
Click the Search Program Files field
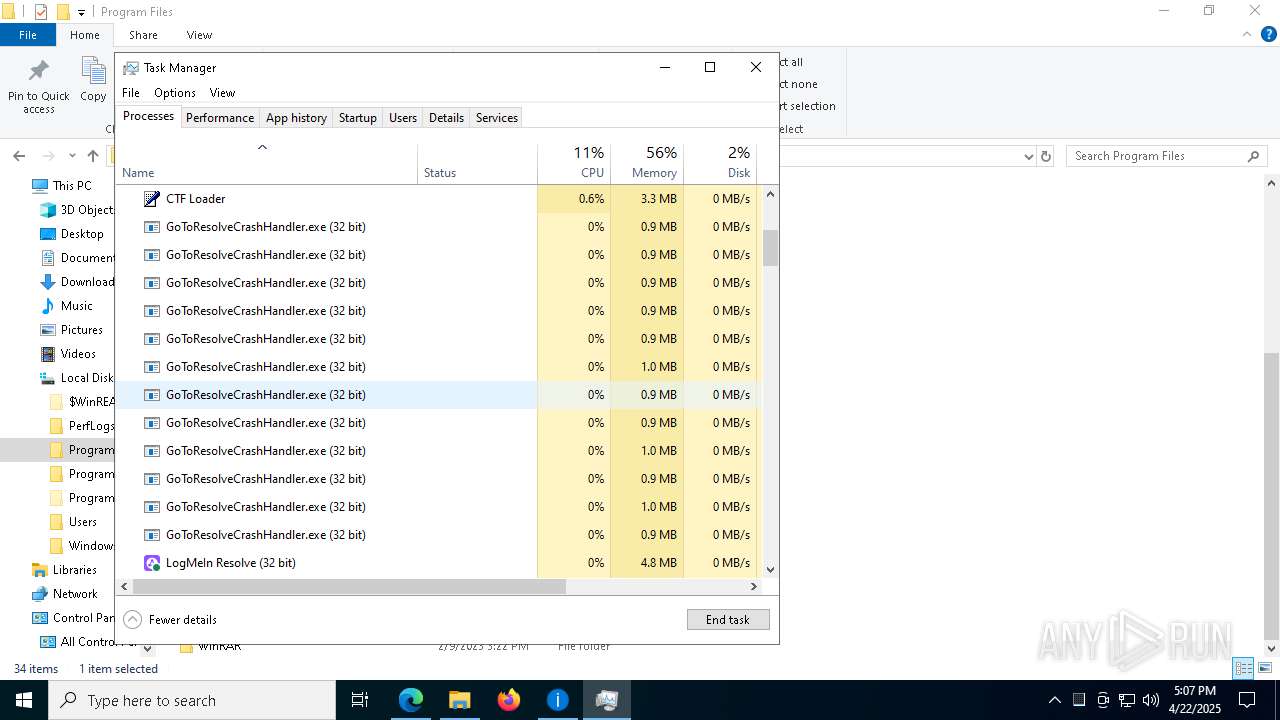1166,156
